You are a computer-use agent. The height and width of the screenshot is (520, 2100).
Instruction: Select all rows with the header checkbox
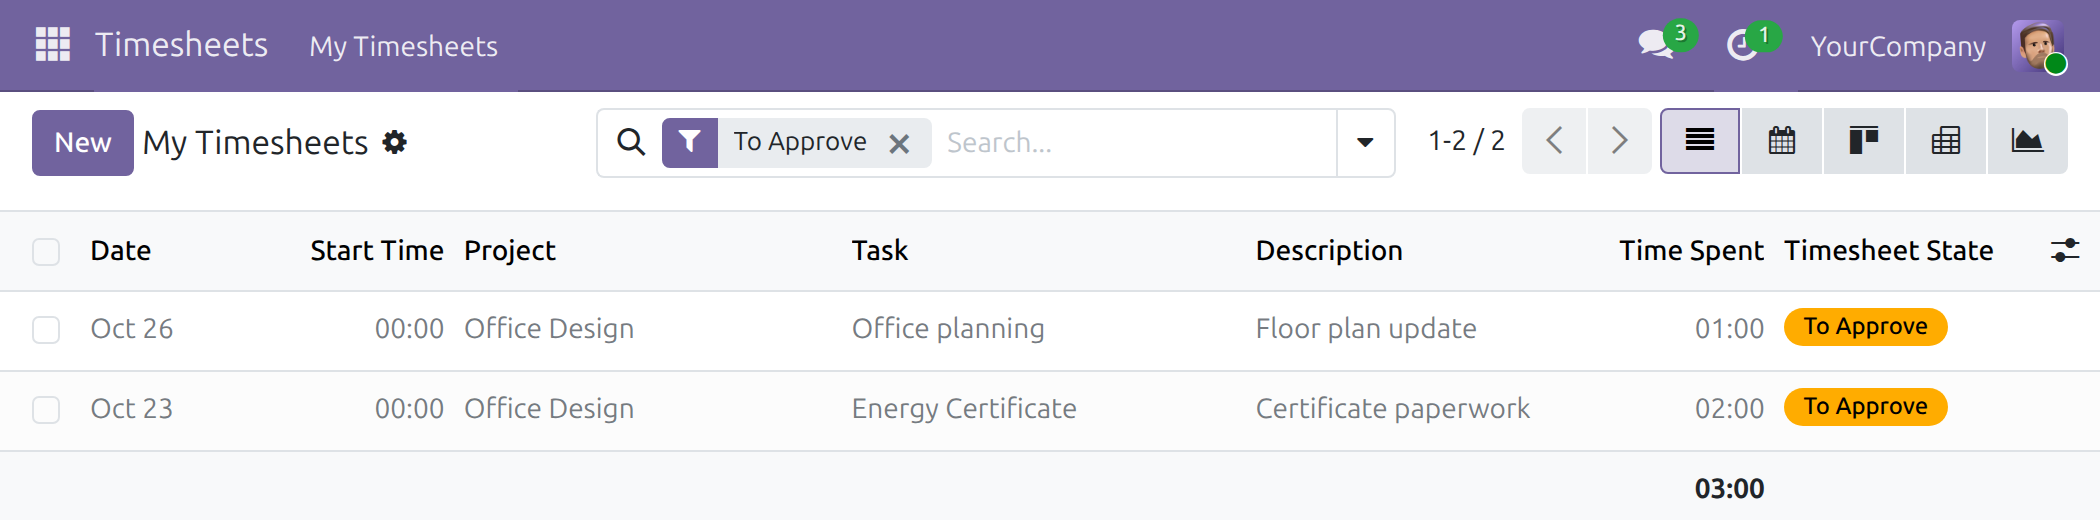(x=46, y=251)
